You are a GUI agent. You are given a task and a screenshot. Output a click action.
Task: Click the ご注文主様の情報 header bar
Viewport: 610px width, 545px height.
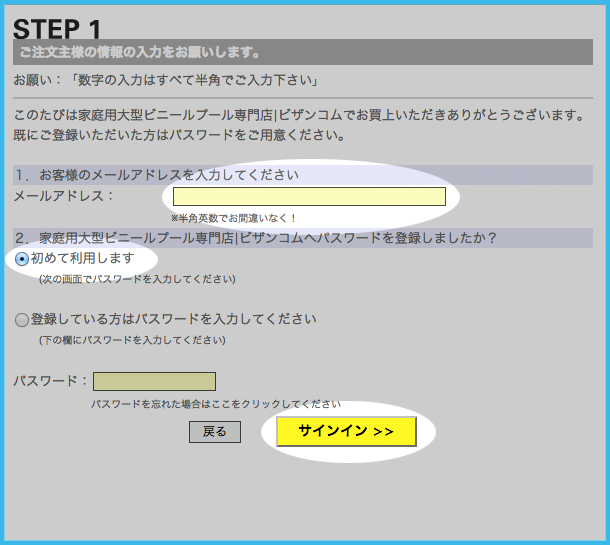(300, 52)
